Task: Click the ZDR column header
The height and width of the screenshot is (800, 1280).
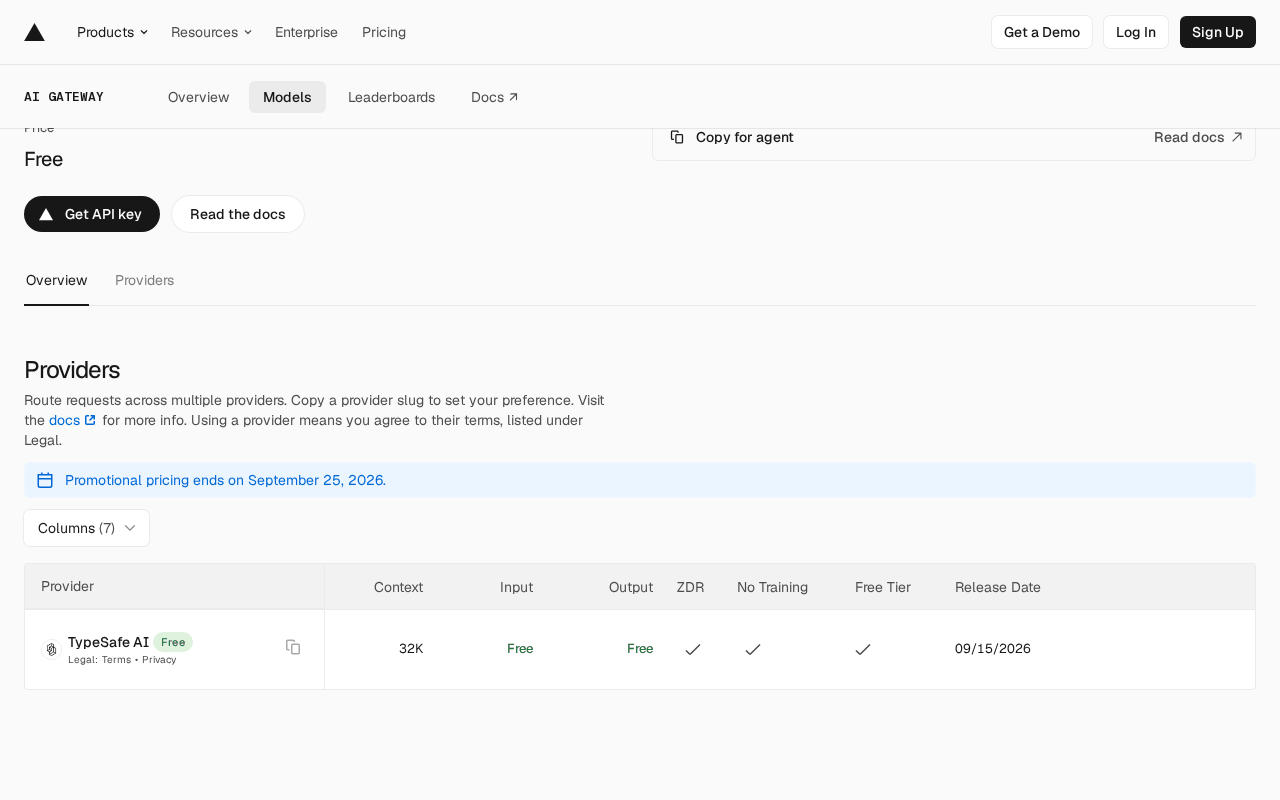Action: click(690, 587)
